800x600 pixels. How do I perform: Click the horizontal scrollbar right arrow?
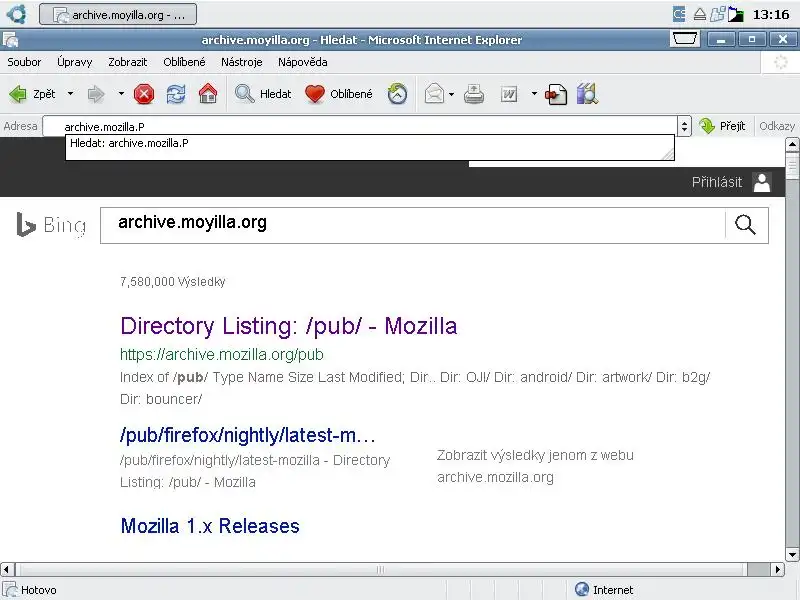coord(778,569)
